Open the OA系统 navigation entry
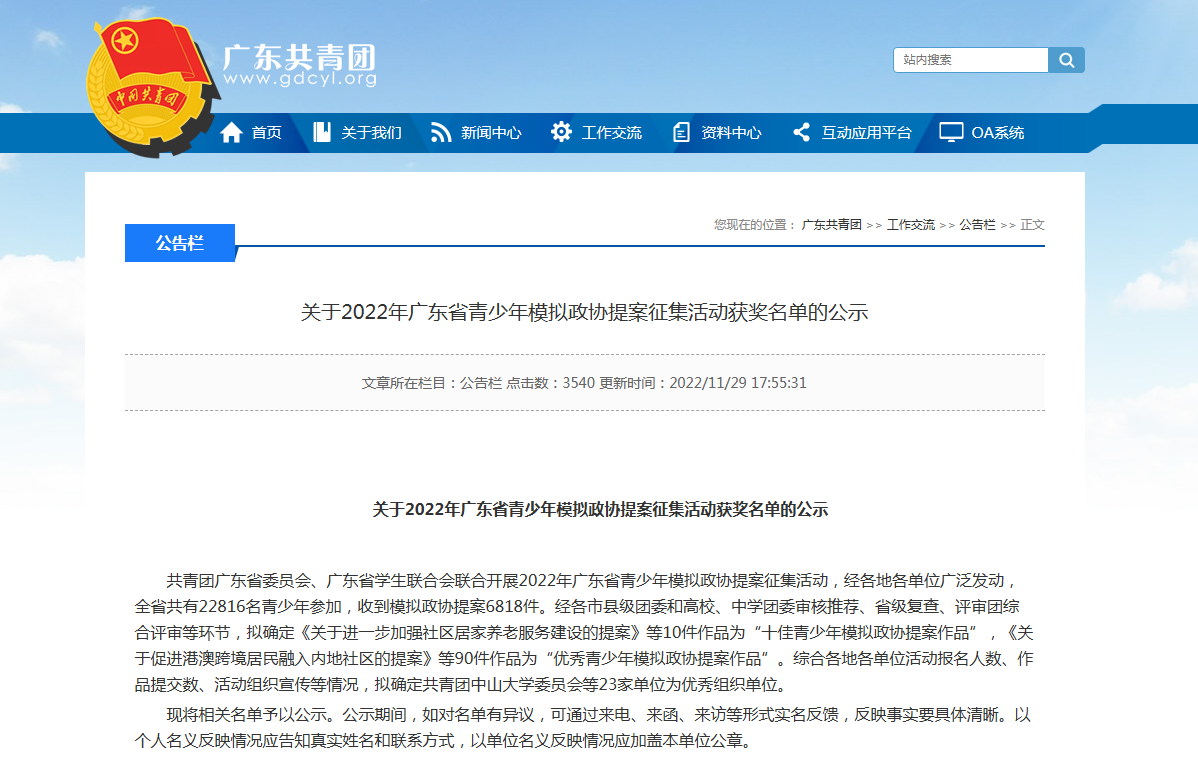This screenshot has width=1198, height=760. point(997,132)
